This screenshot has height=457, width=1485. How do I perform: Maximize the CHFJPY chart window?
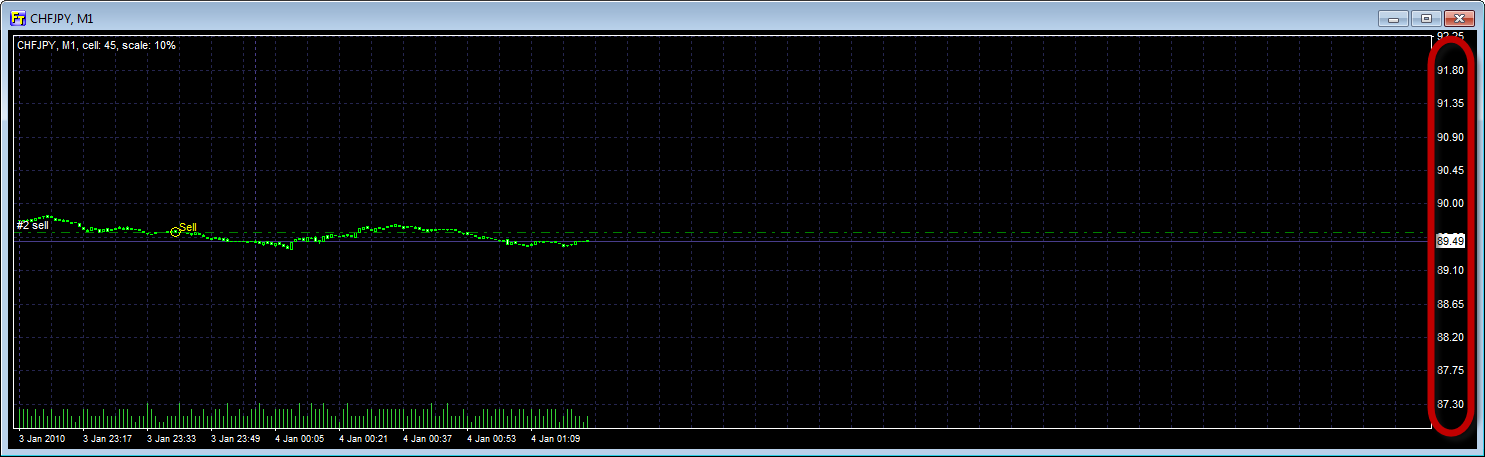pos(1426,18)
